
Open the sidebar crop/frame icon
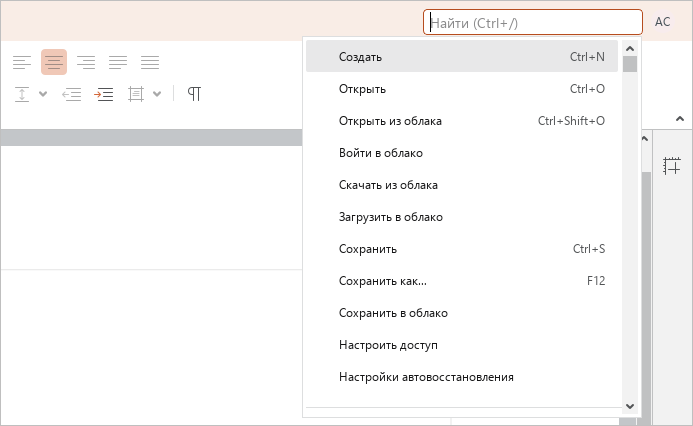(672, 165)
